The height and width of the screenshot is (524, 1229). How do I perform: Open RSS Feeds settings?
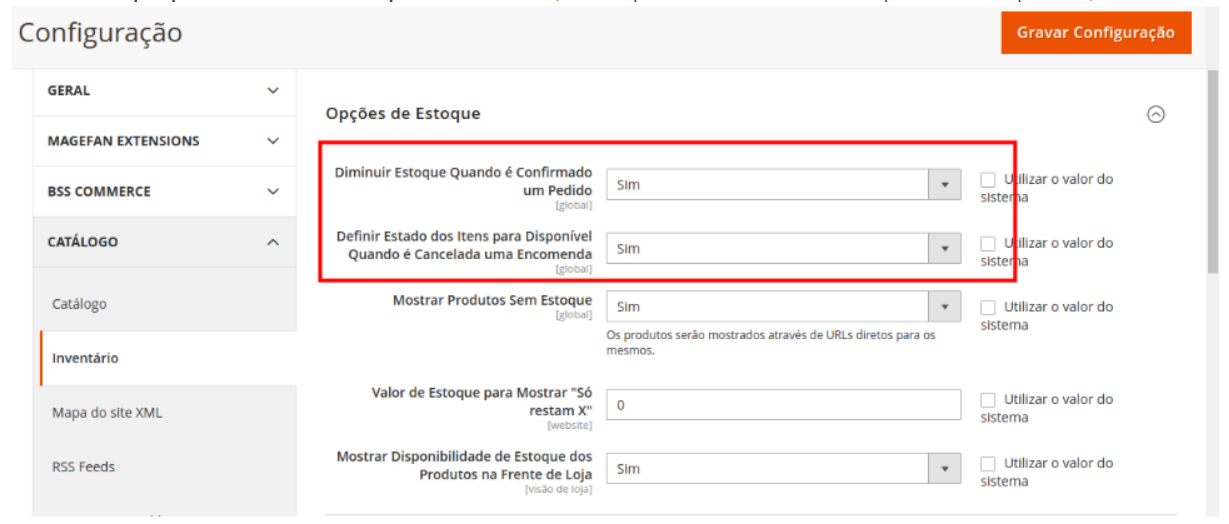pos(83,466)
